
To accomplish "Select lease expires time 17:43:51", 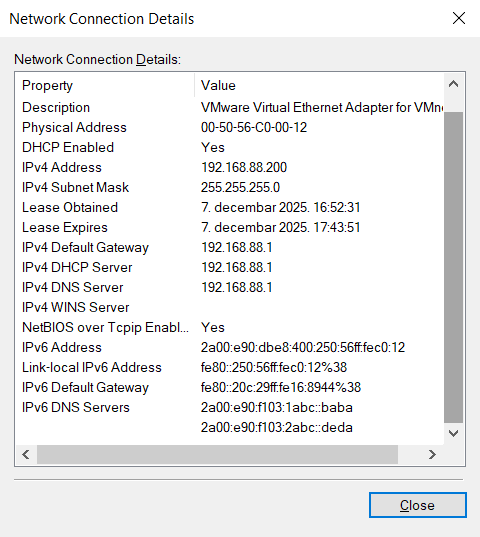I will click(x=337, y=227).
